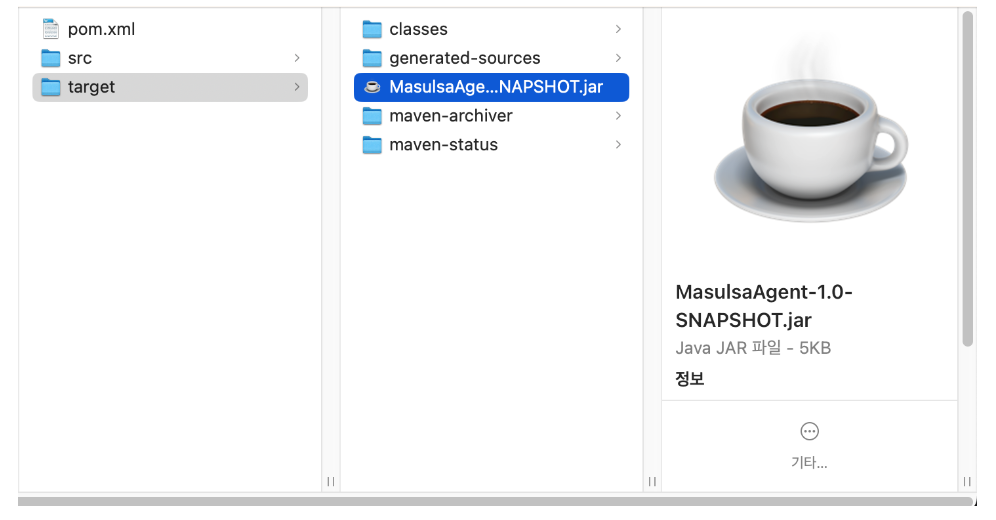The image size is (996, 520).
Task: Select the src folder name
Action: coord(80,58)
